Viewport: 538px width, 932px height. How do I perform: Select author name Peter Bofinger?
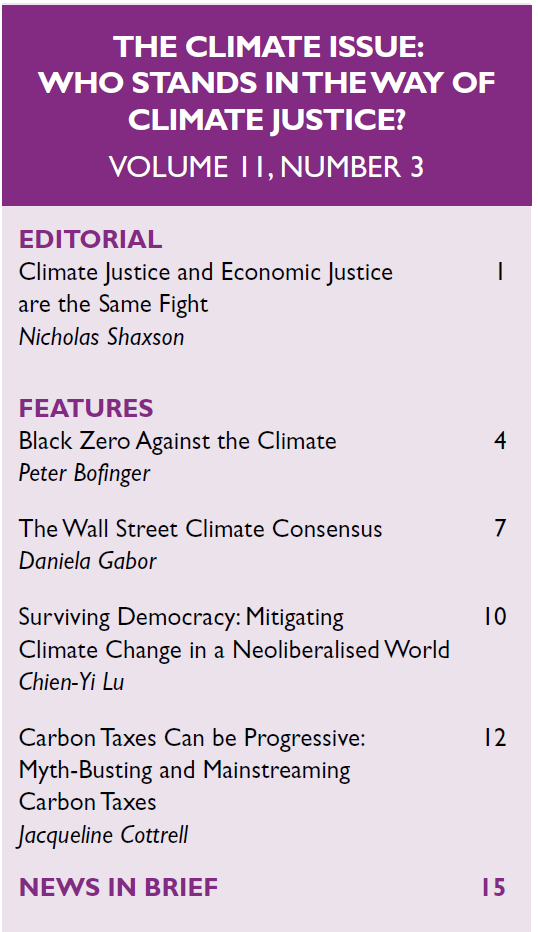84,474
